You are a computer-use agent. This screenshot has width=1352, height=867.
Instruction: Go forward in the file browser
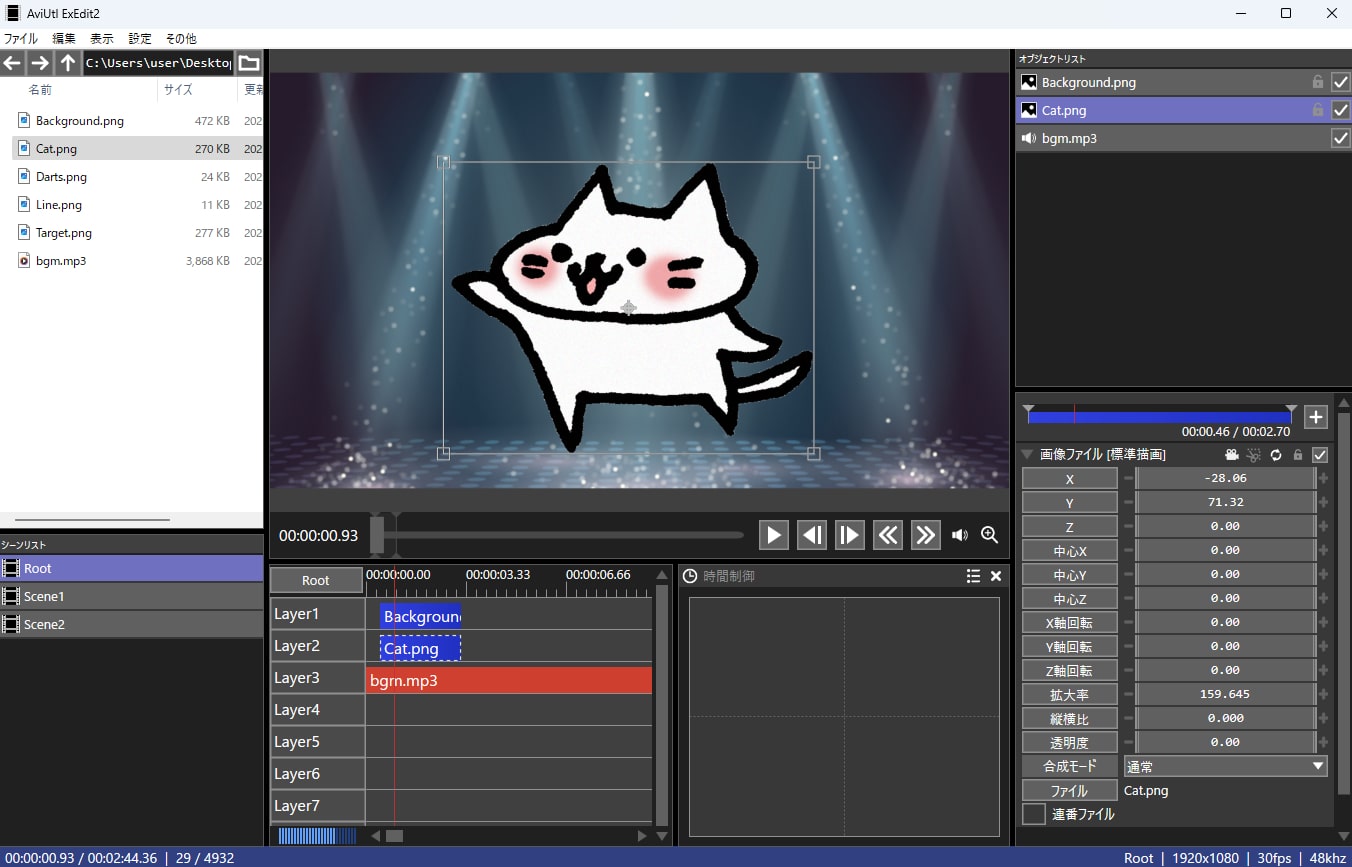[39, 63]
